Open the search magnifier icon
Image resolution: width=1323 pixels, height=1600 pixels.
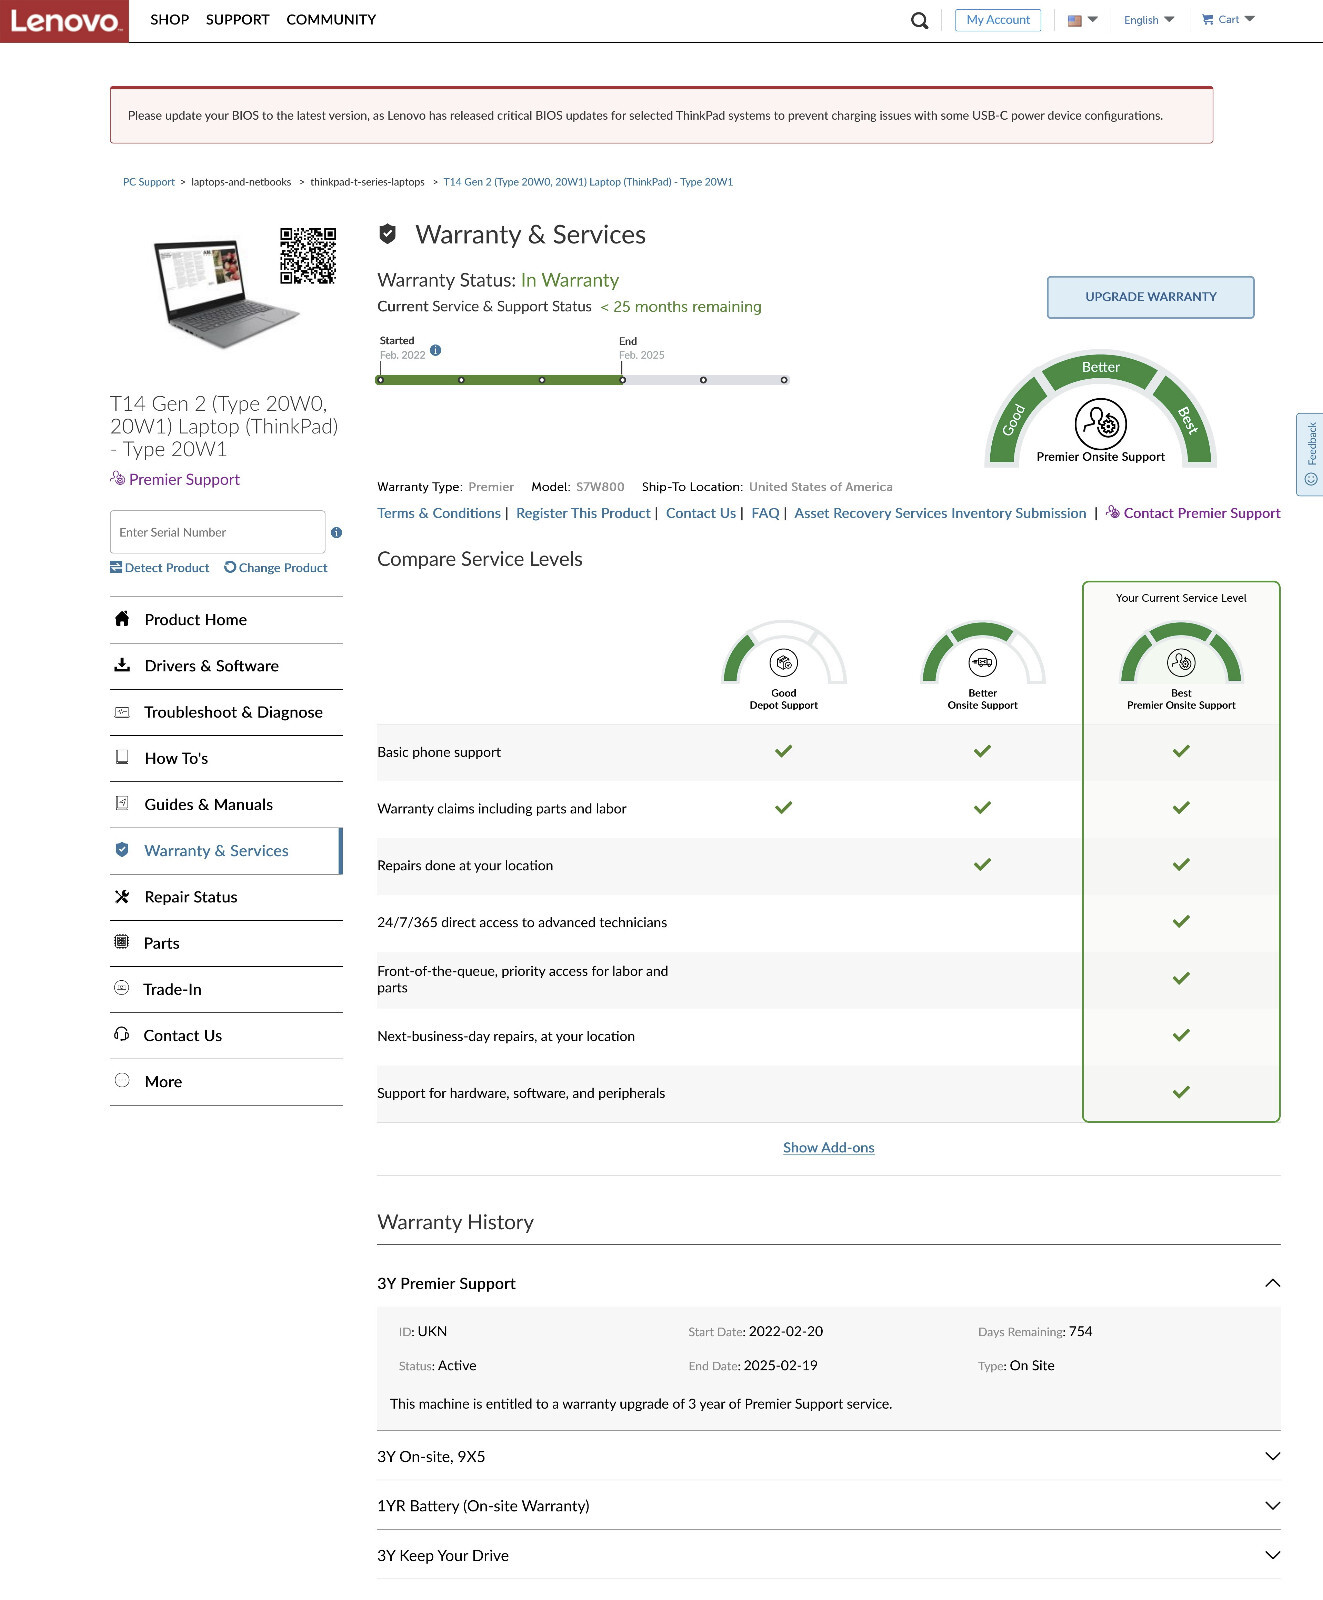coord(919,20)
